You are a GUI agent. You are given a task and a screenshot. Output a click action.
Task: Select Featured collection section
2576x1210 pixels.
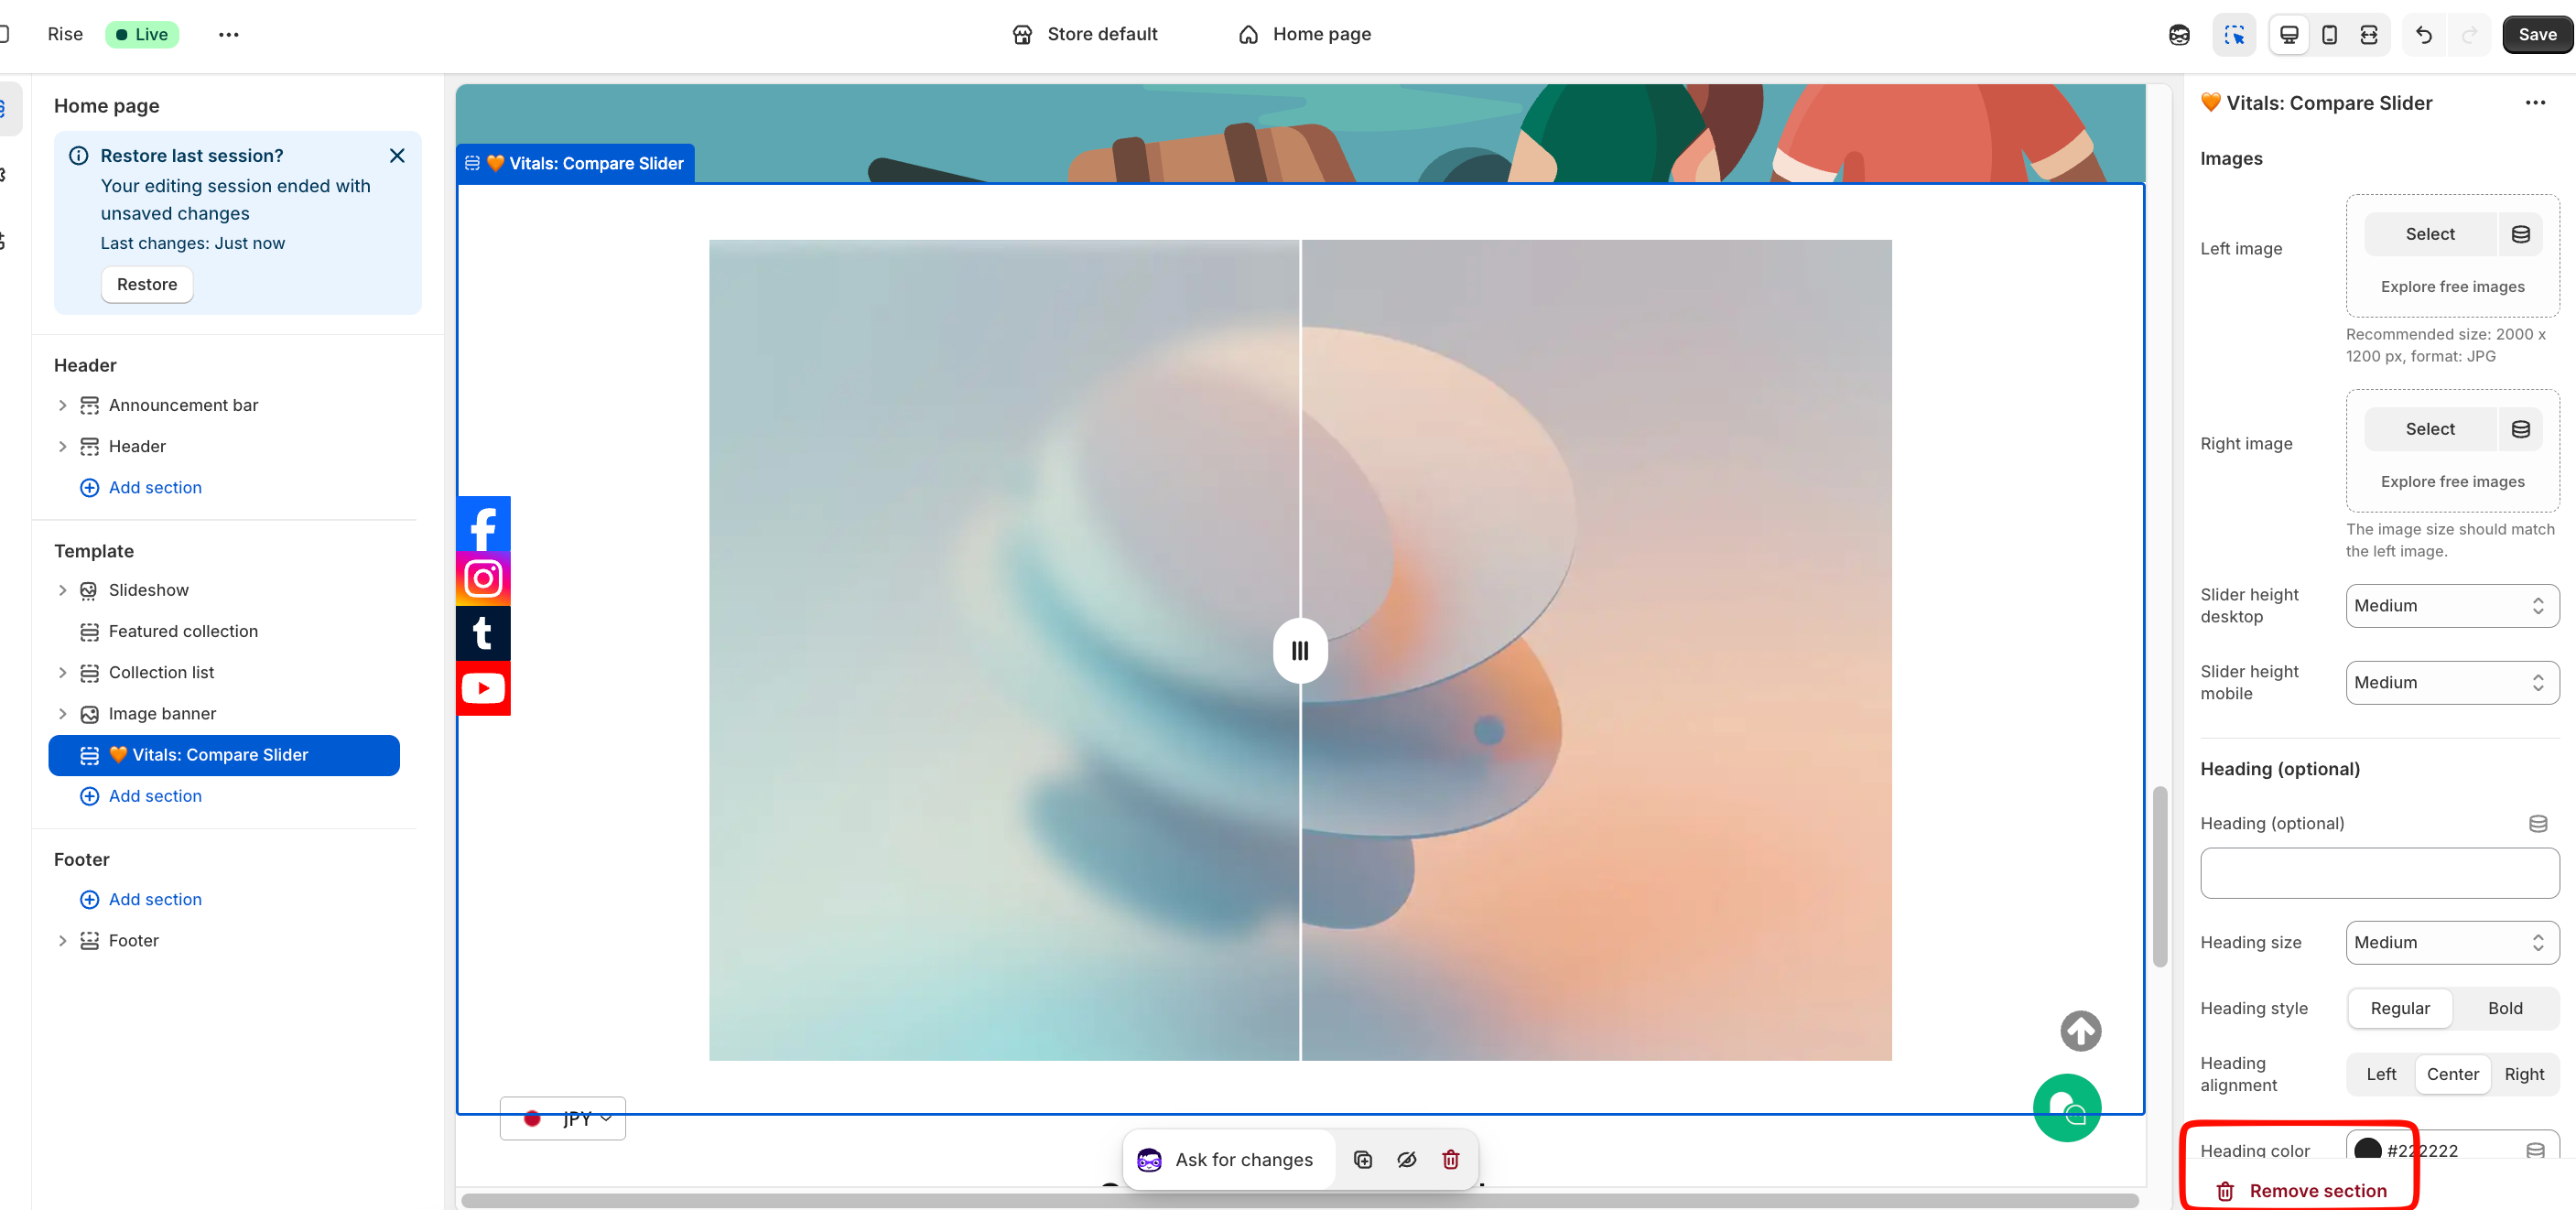(x=183, y=631)
